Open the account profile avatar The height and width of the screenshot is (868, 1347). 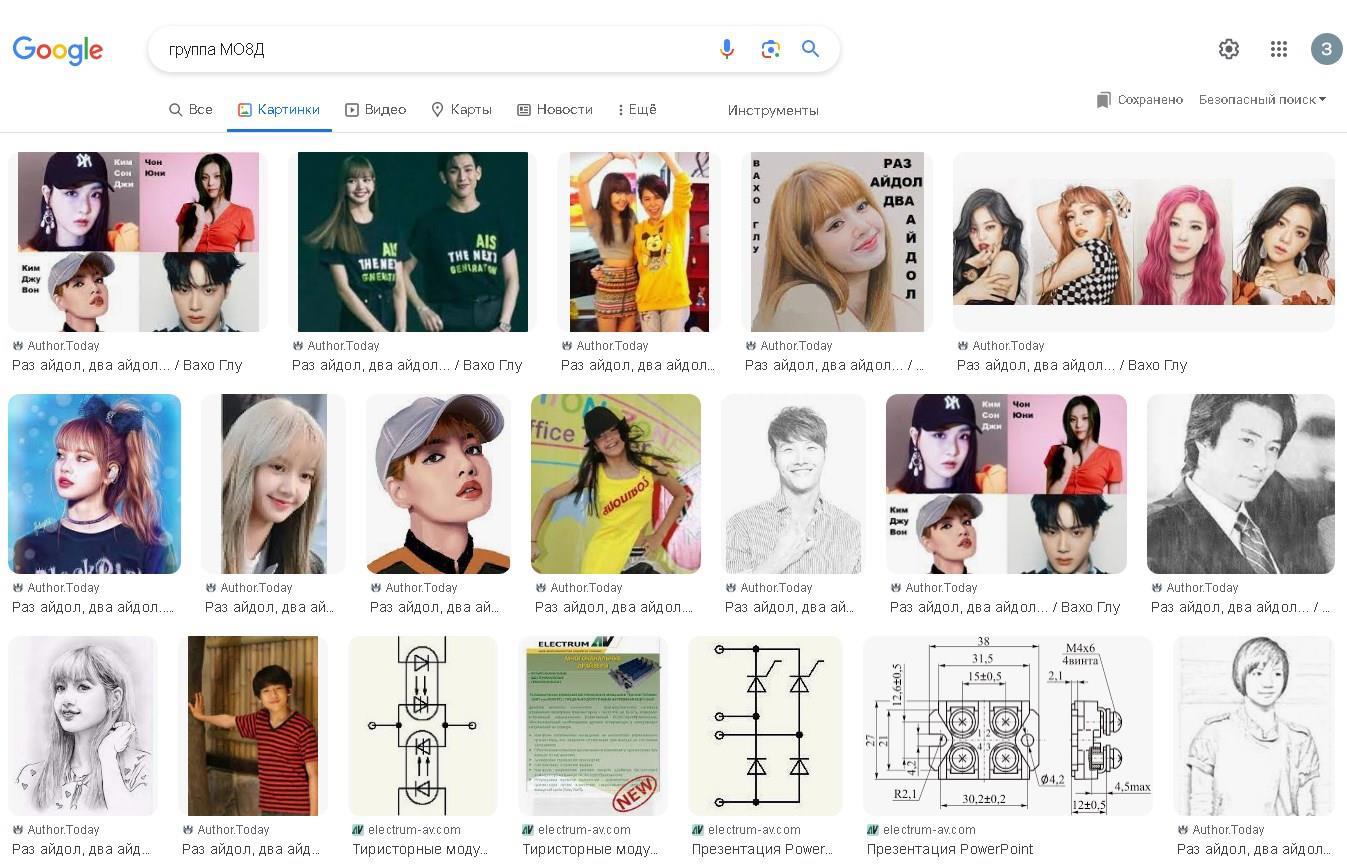pyautogui.click(x=1326, y=49)
